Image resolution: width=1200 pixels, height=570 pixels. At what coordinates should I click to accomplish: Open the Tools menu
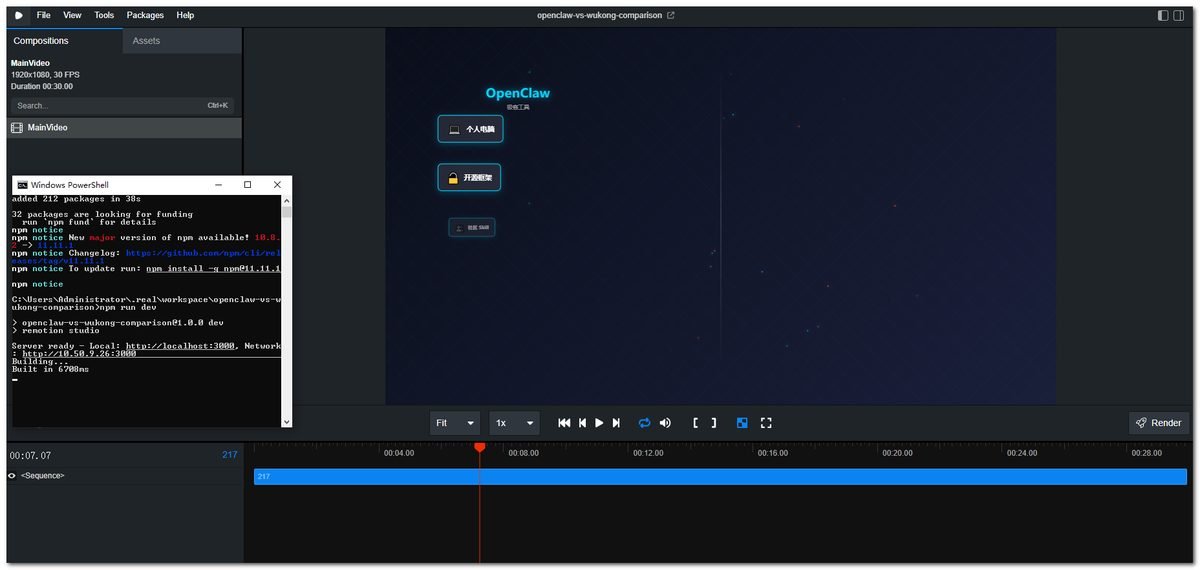104,15
